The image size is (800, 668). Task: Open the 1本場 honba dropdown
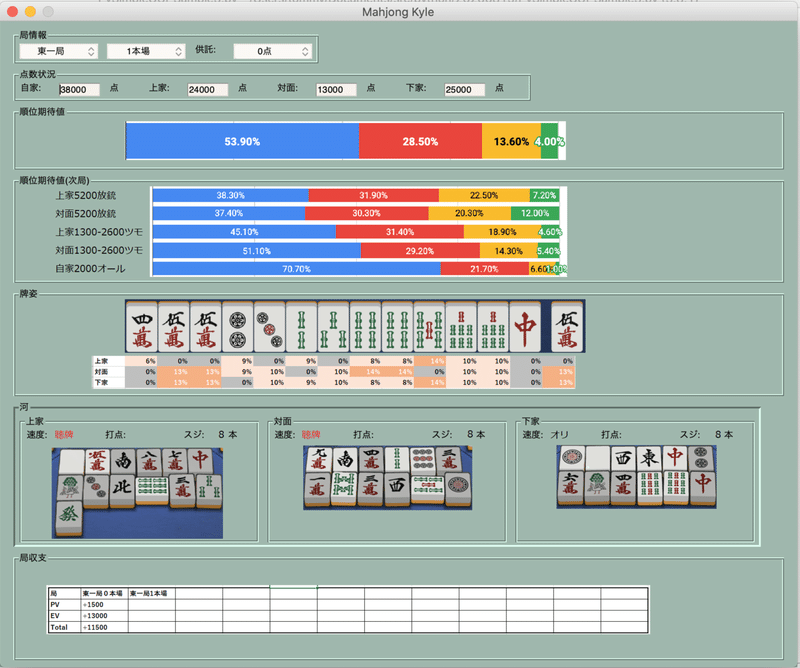[x=146, y=51]
